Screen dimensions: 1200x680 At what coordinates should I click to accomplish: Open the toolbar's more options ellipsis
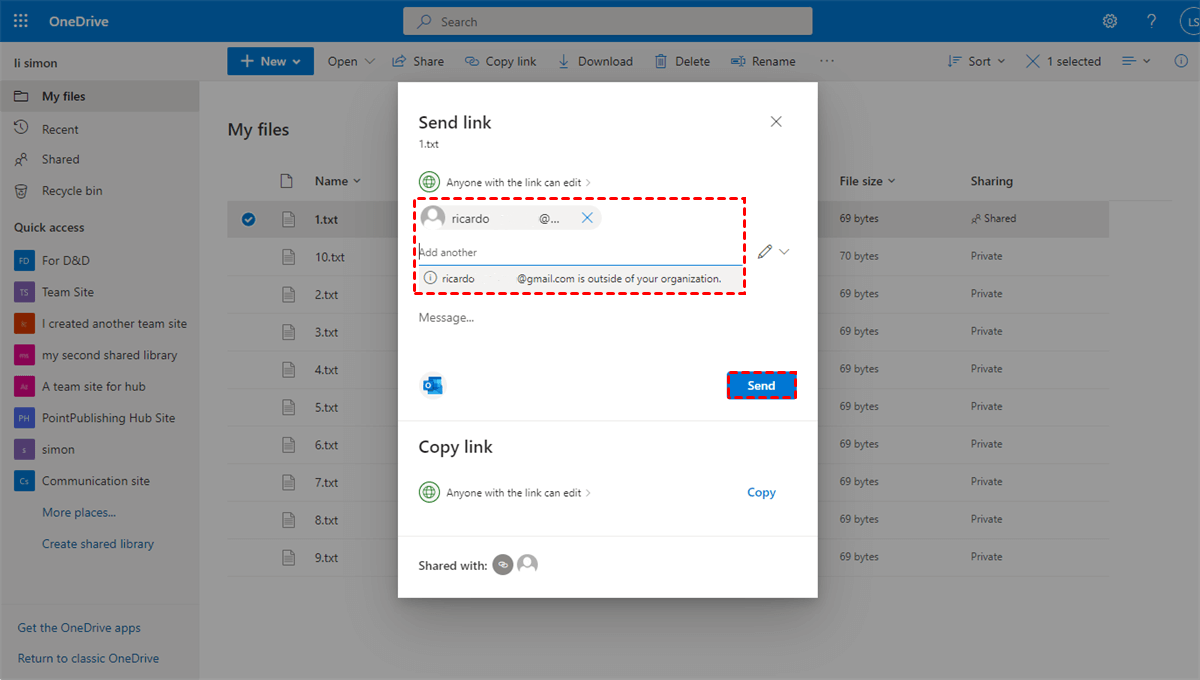(x=827, y=61)
